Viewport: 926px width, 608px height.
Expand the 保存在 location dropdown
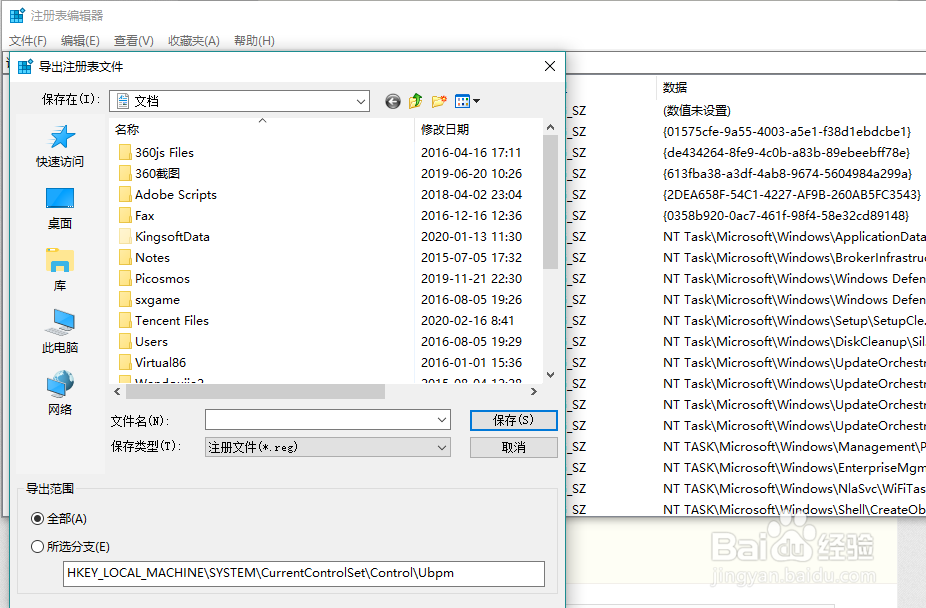tap(361, 102)
